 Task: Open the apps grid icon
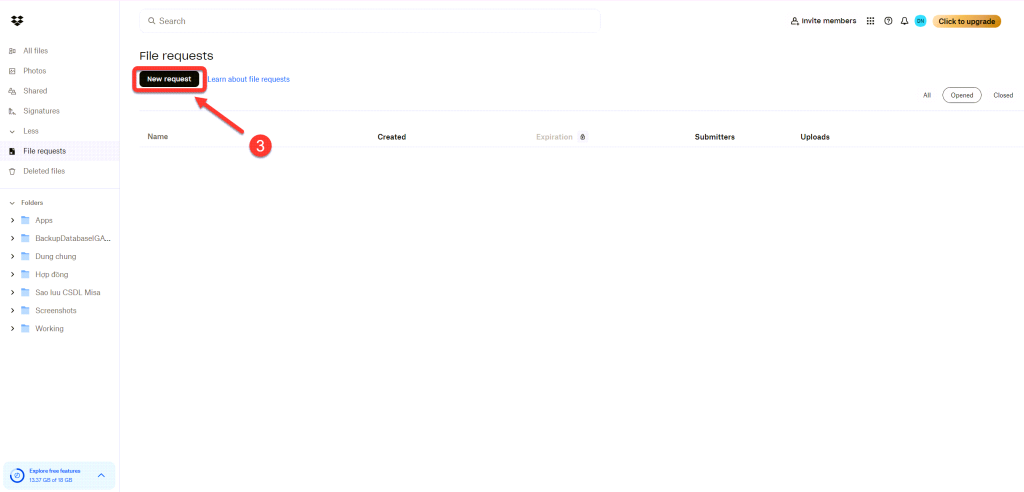point(871,21)
